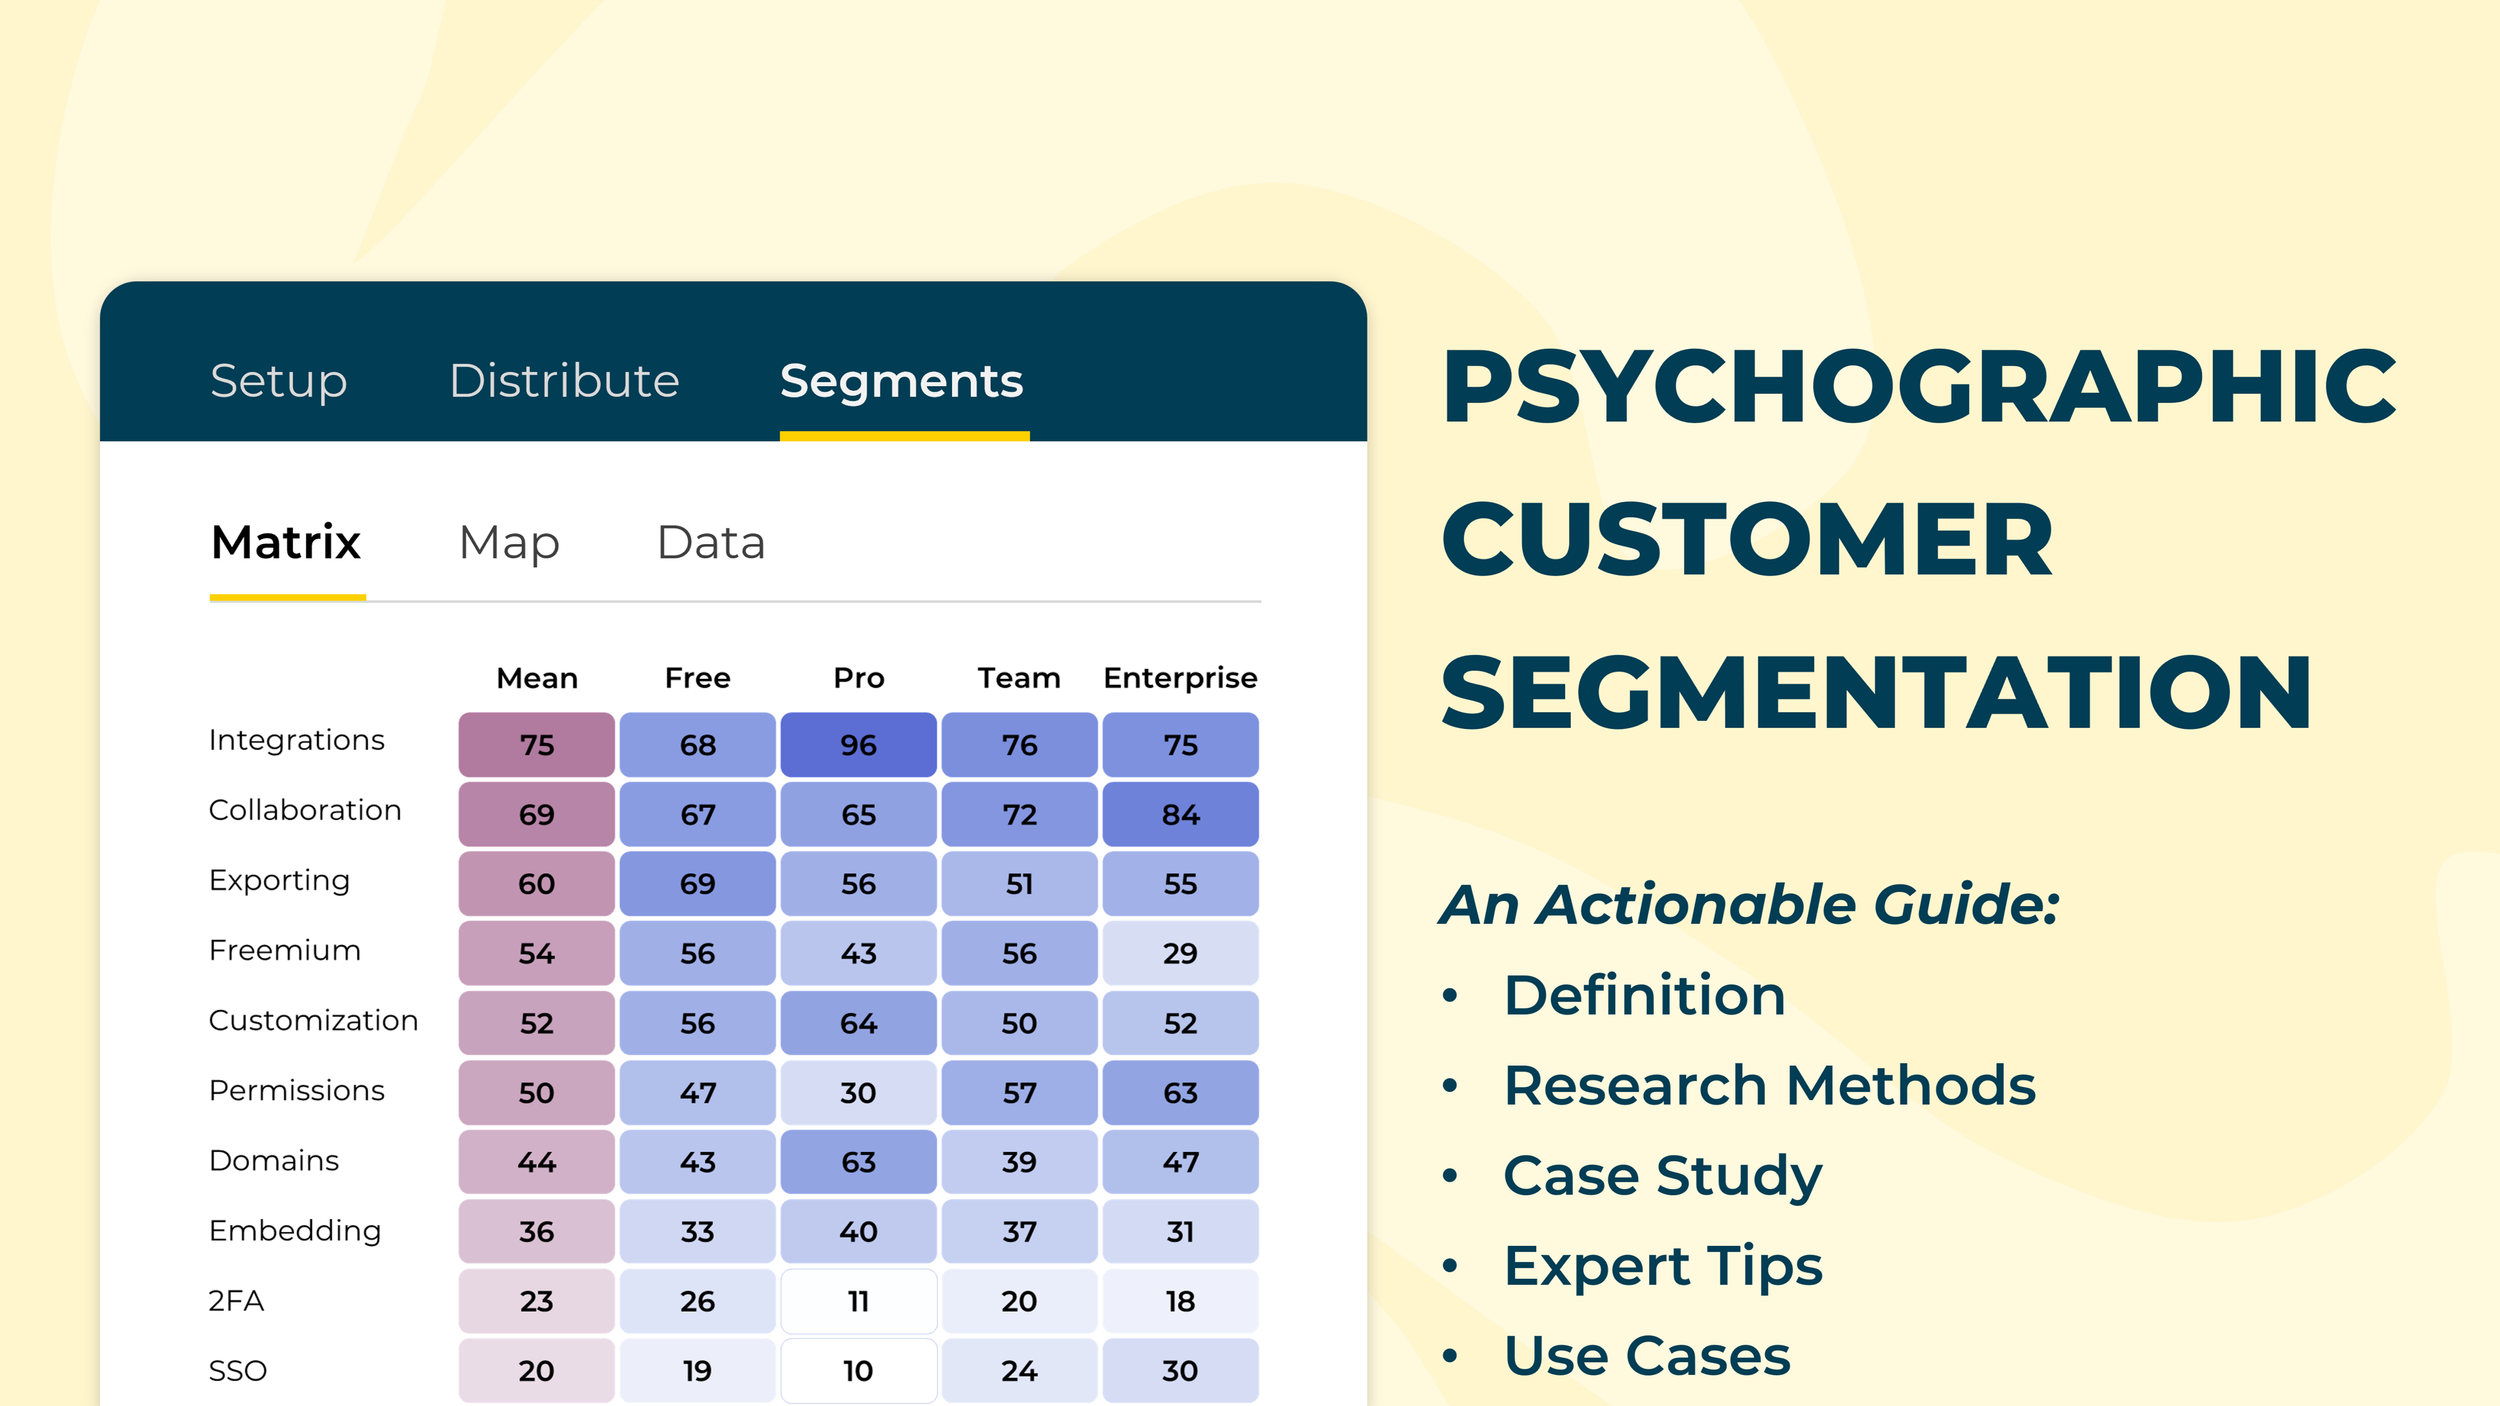Select the Collaboration row label

[x=305, y=810]
